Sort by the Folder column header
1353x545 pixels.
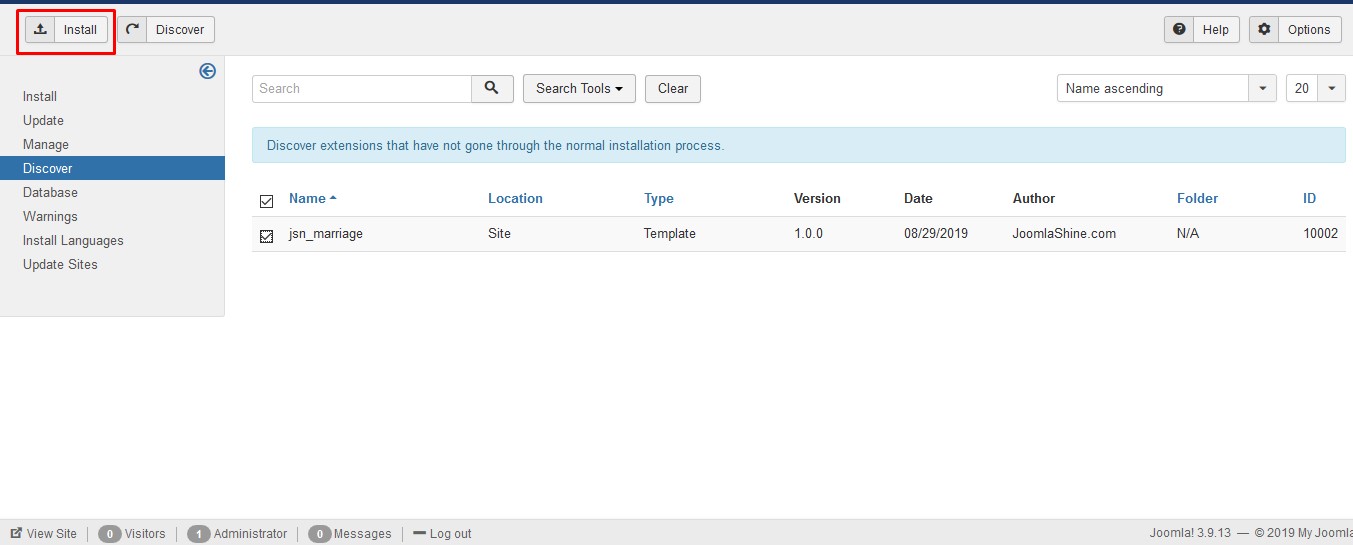coord(1197,199)
